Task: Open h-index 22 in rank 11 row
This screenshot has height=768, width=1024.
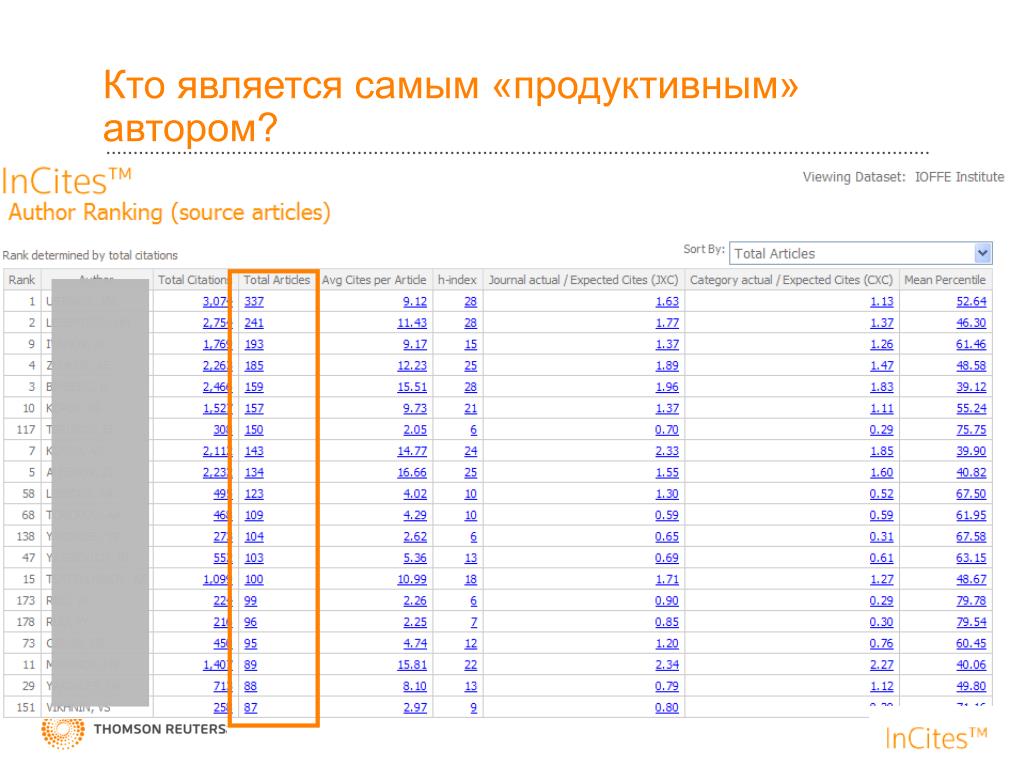Action: click(470, 665)
